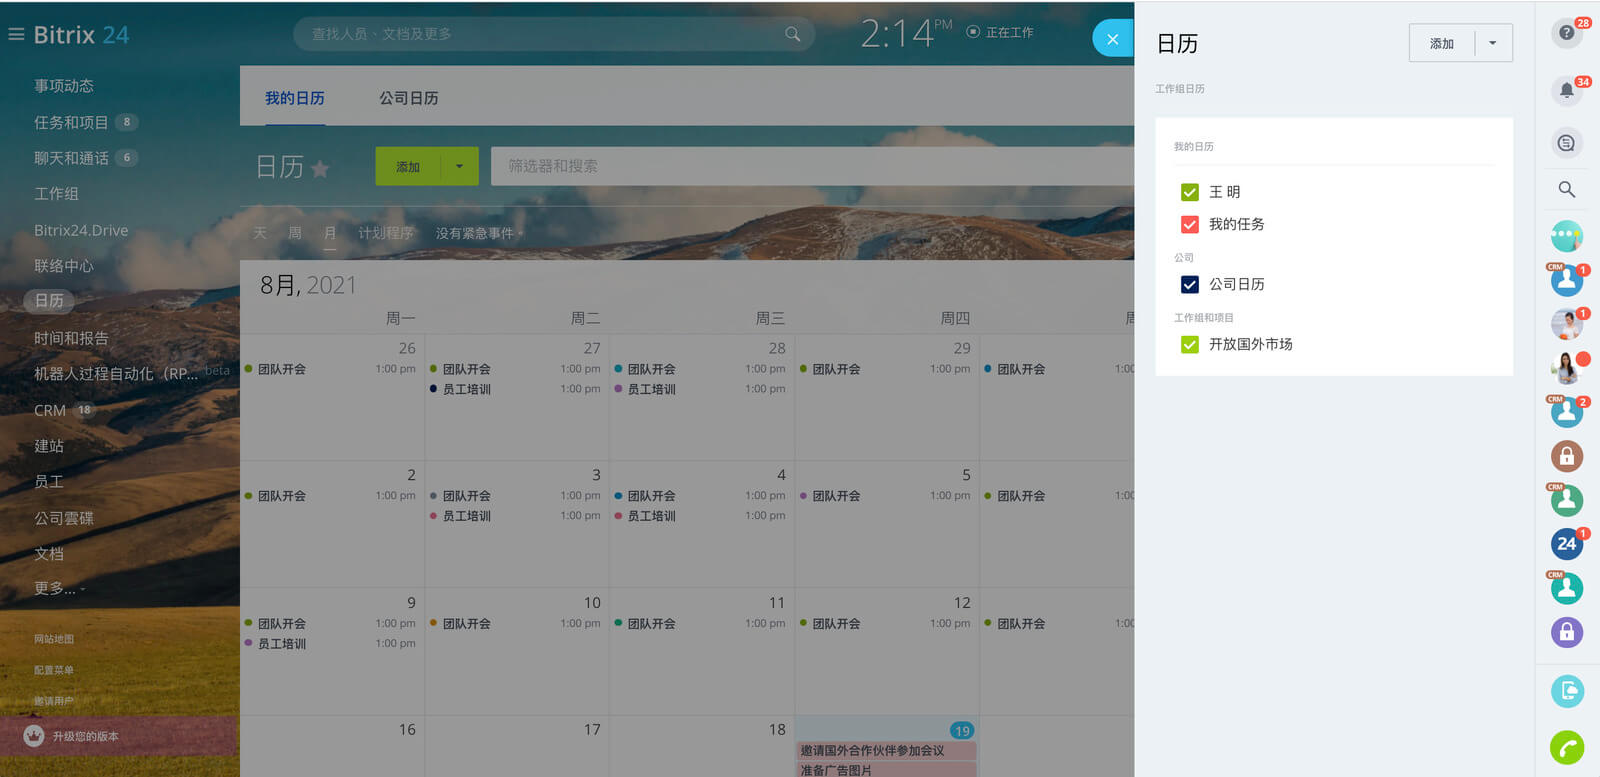Open 文档 in sidebar
The image size is (1600, 777).
pyautogui.click(x=49, y=553)
